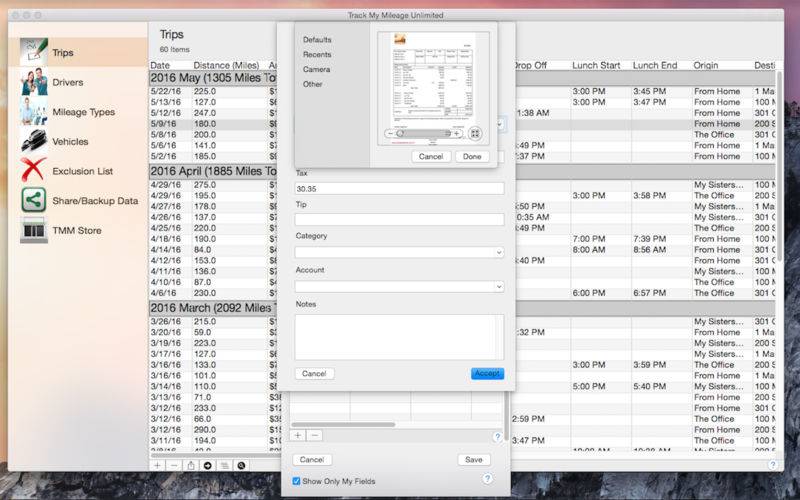Image resolution: width=800 pixels, height=500 pixels.
Task: Select the 2016 May group header row
Action: (462, 78)
